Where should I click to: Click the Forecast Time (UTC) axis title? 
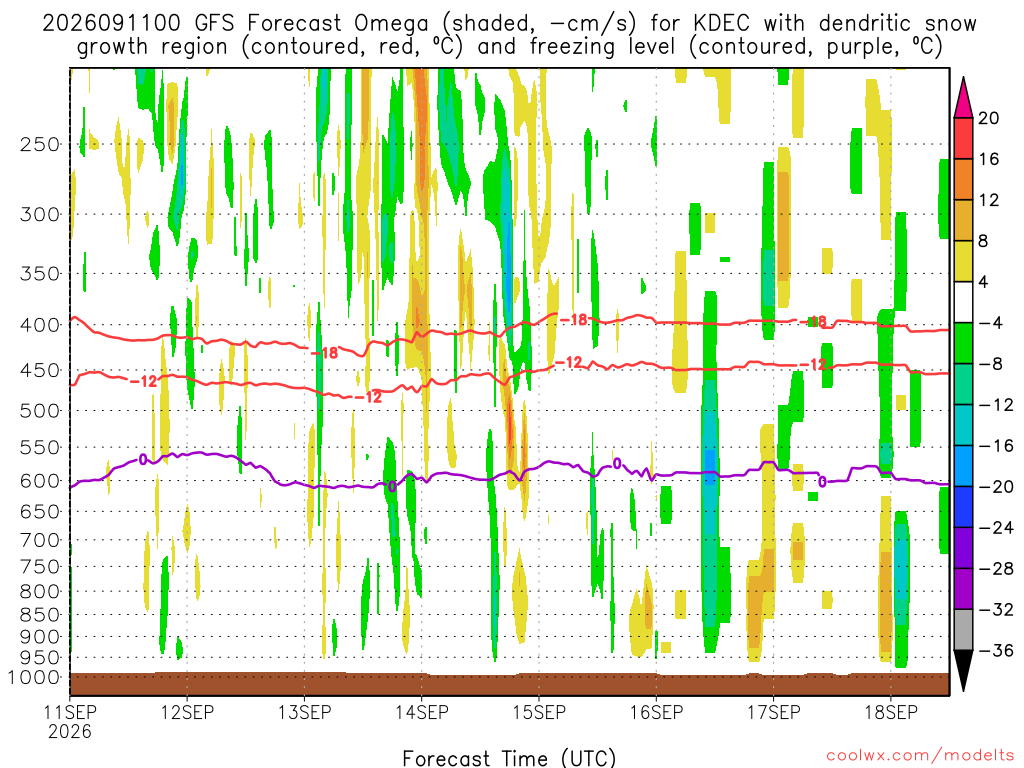pos(509,758)
